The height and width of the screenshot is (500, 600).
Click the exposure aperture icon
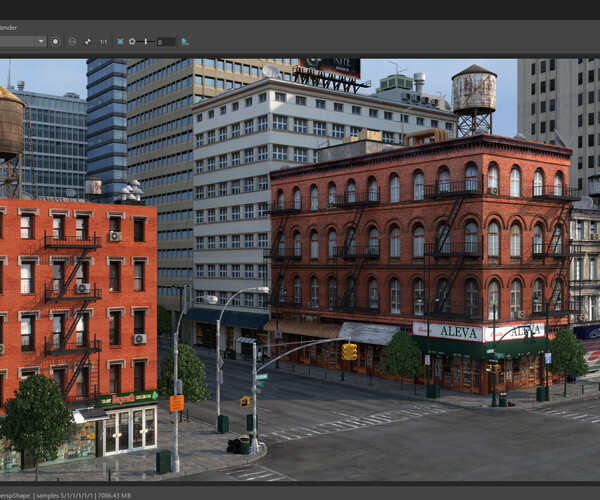132,41
